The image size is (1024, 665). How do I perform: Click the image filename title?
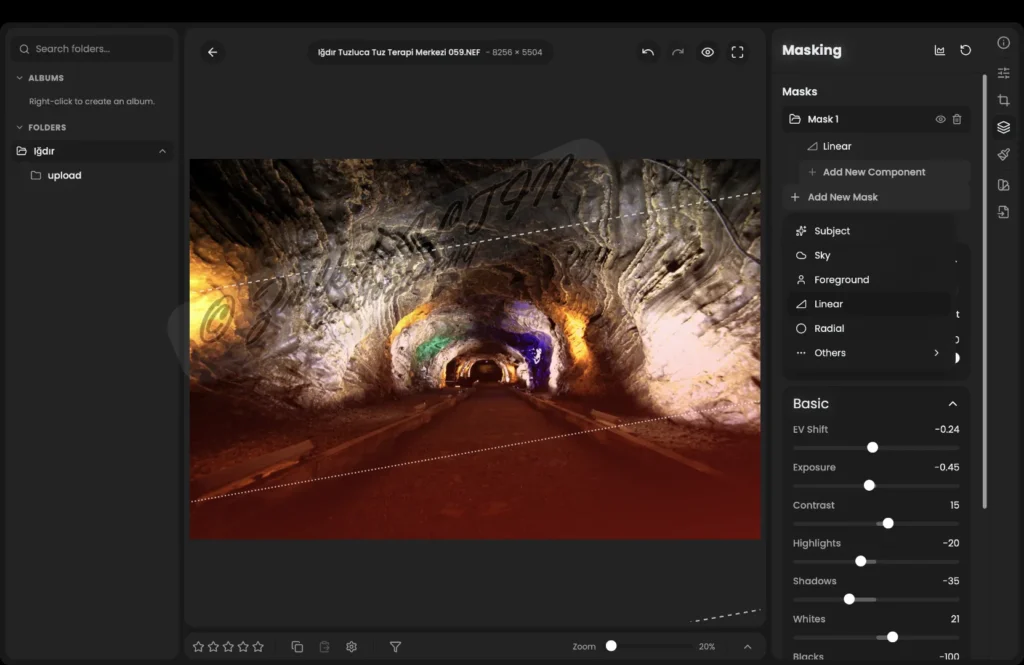click(399, 52)
